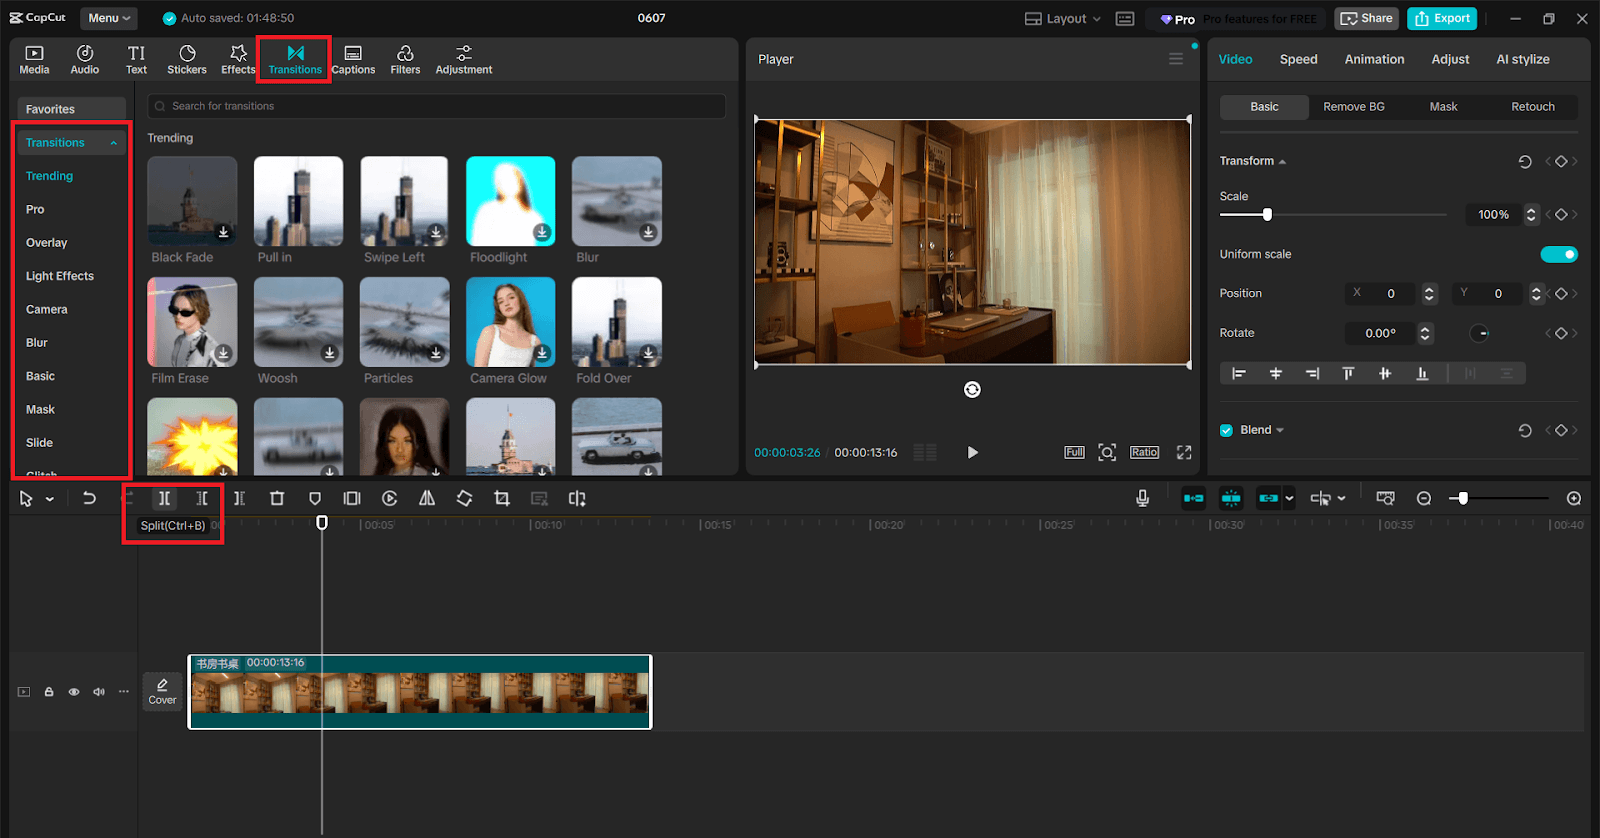Image resolution: width=1600 pixels, height=838 pixels.
Task: Toggle the Uniform scale switch
Action: pos(1559,254)
